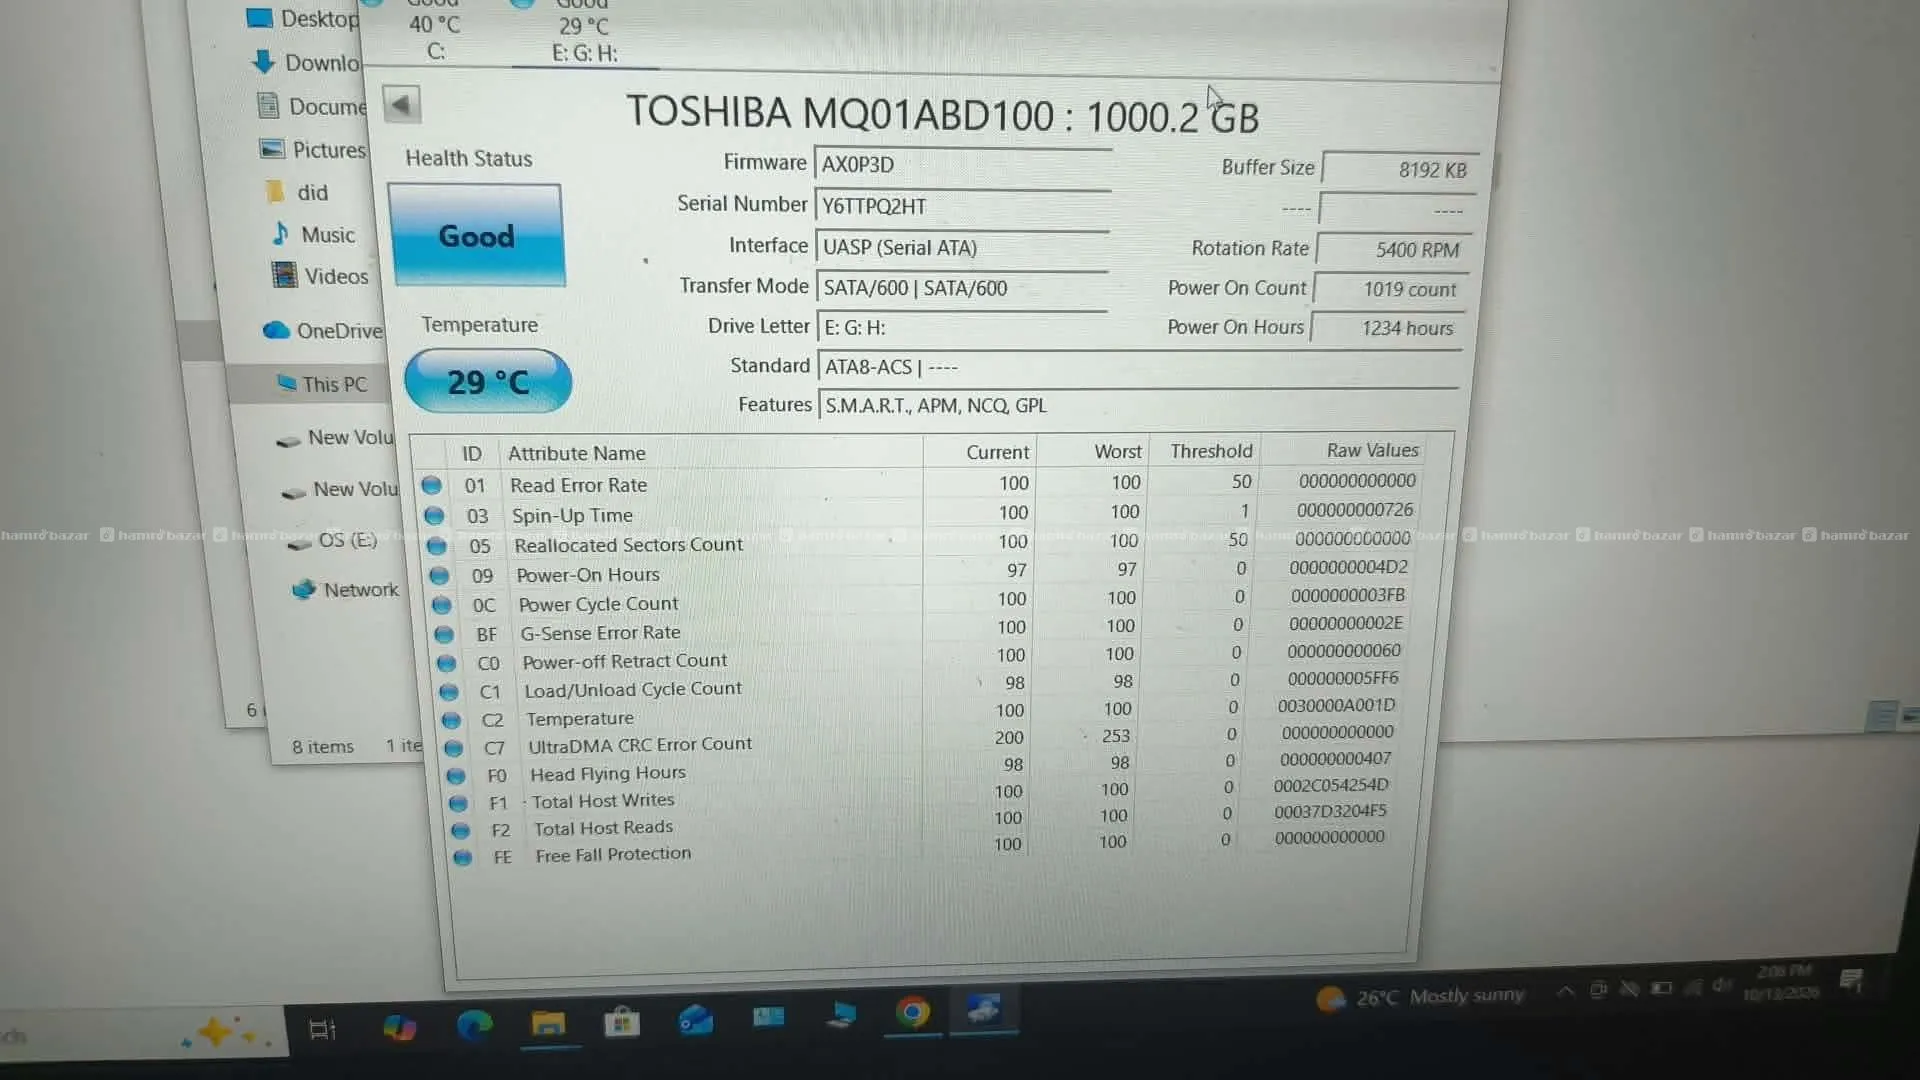Screen dimensions: 1920x1080
Task: Select Network in Explorer sidebar
Action: 345,589
